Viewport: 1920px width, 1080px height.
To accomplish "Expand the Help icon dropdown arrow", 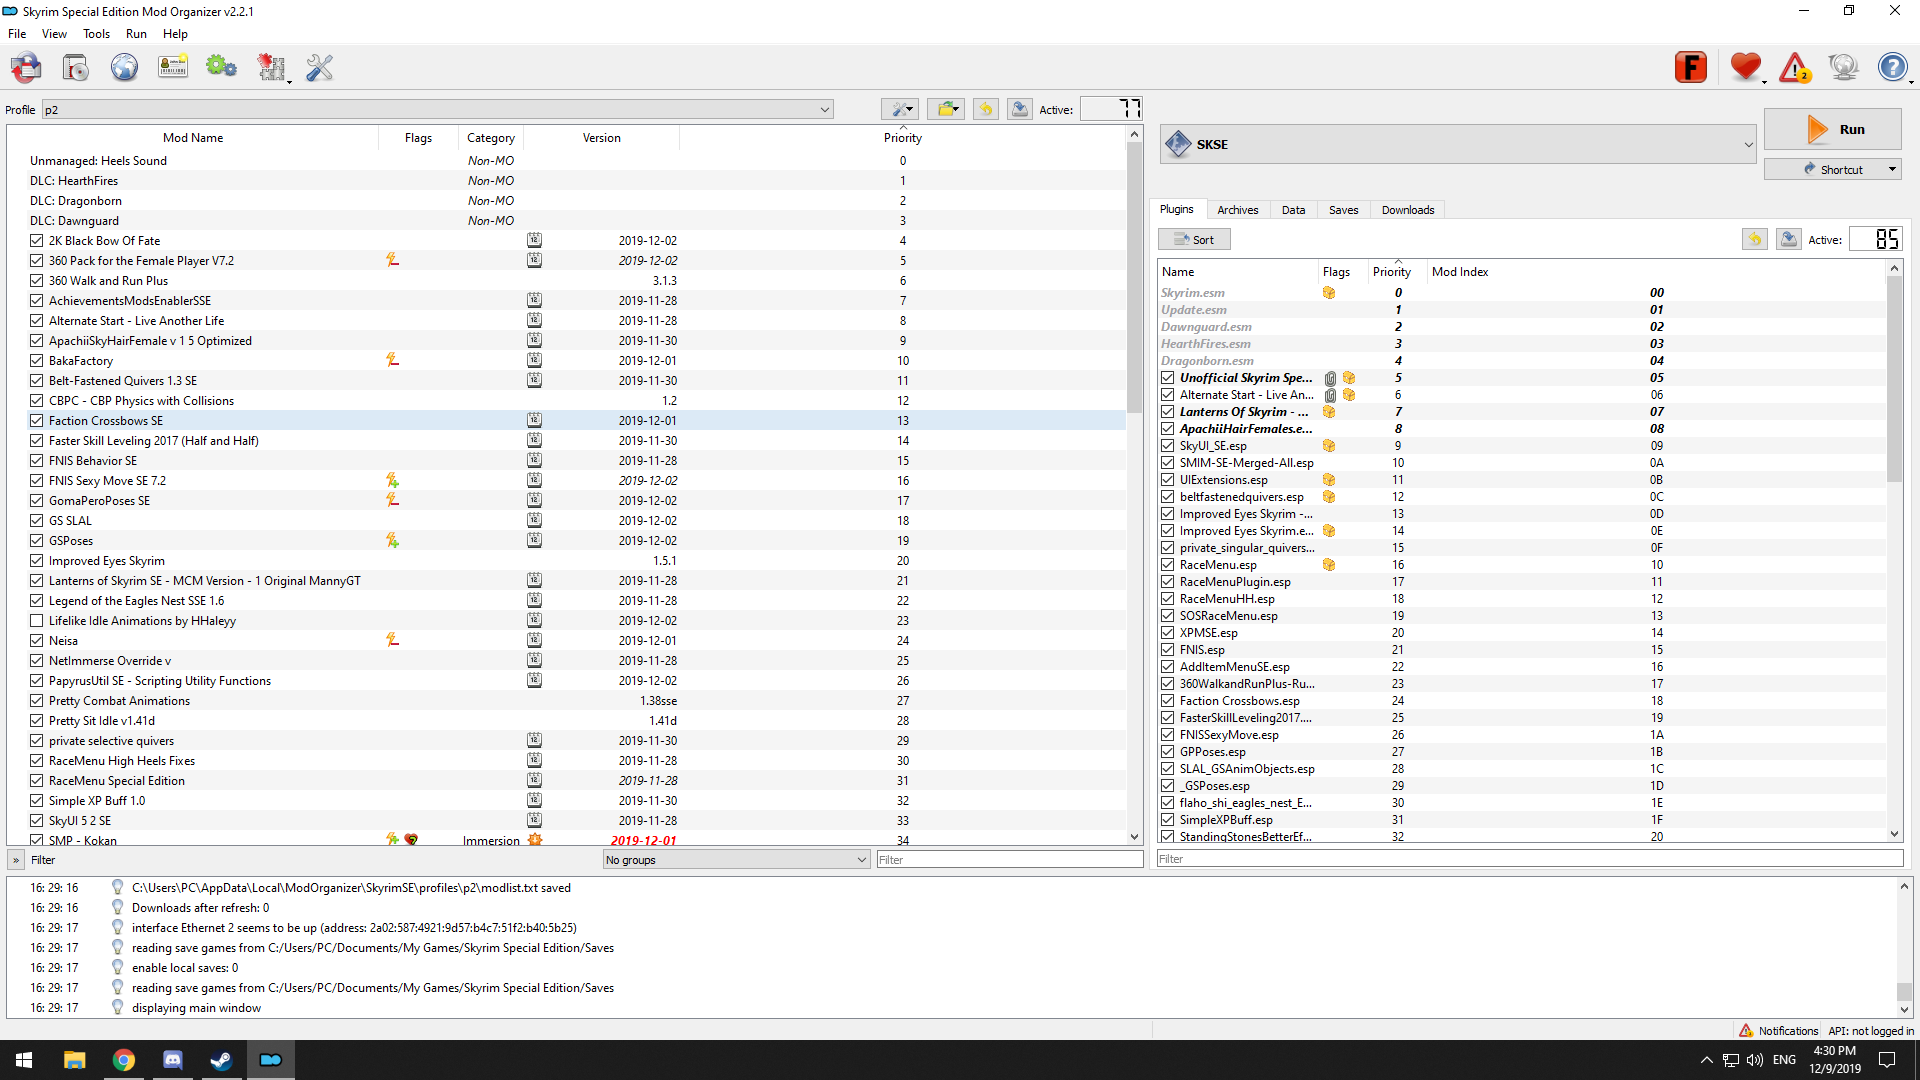I will (x=1912, y=82).
